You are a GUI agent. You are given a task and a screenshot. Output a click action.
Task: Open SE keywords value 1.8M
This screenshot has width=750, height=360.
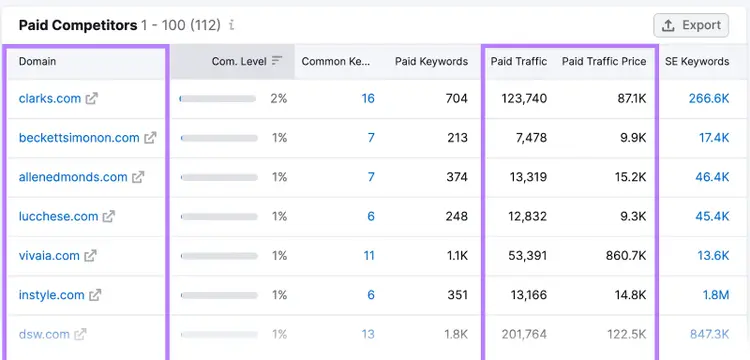click(x=716, y=295)
